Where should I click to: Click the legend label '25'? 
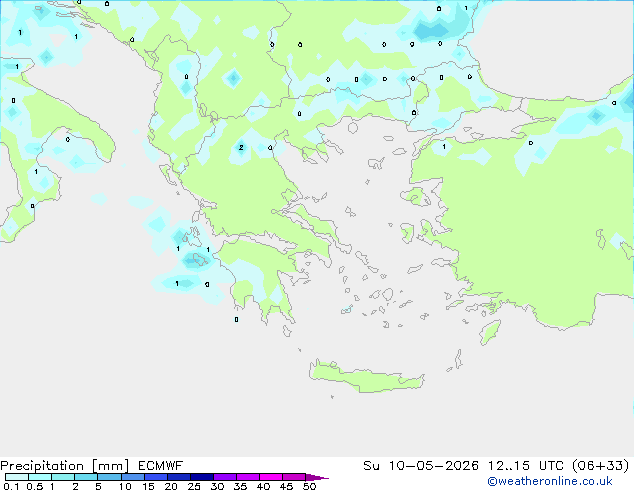pos(194,486)
